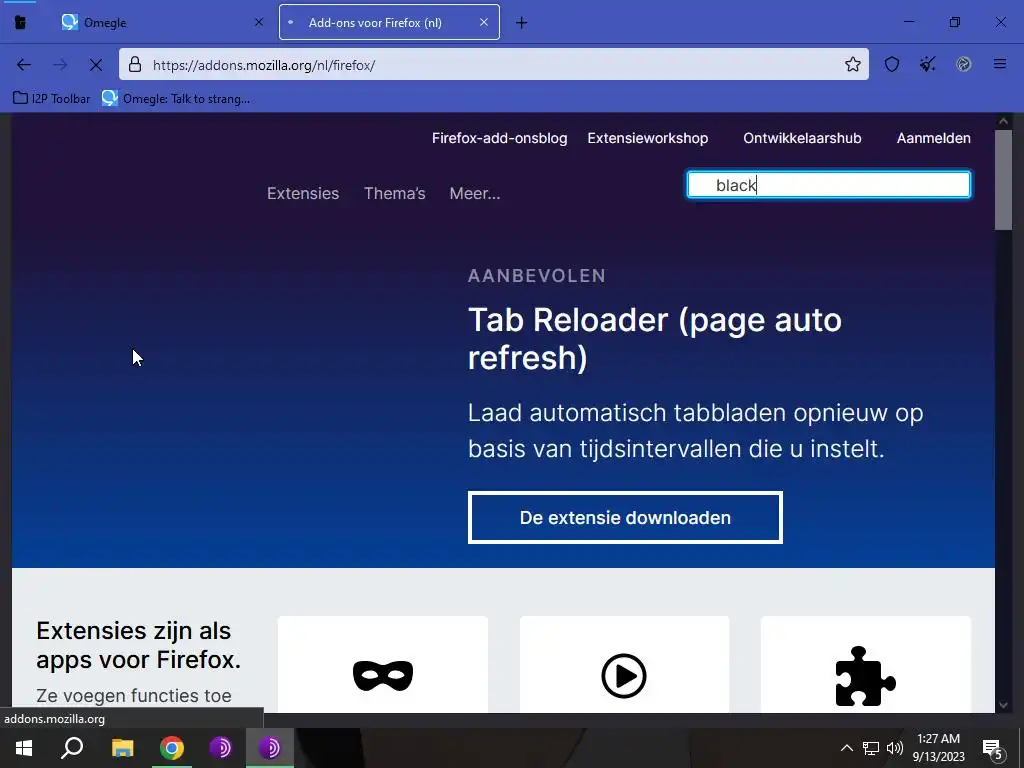Open Windows taskbar search
Viewport: 1024px width, 768px height.
(72, 748)
